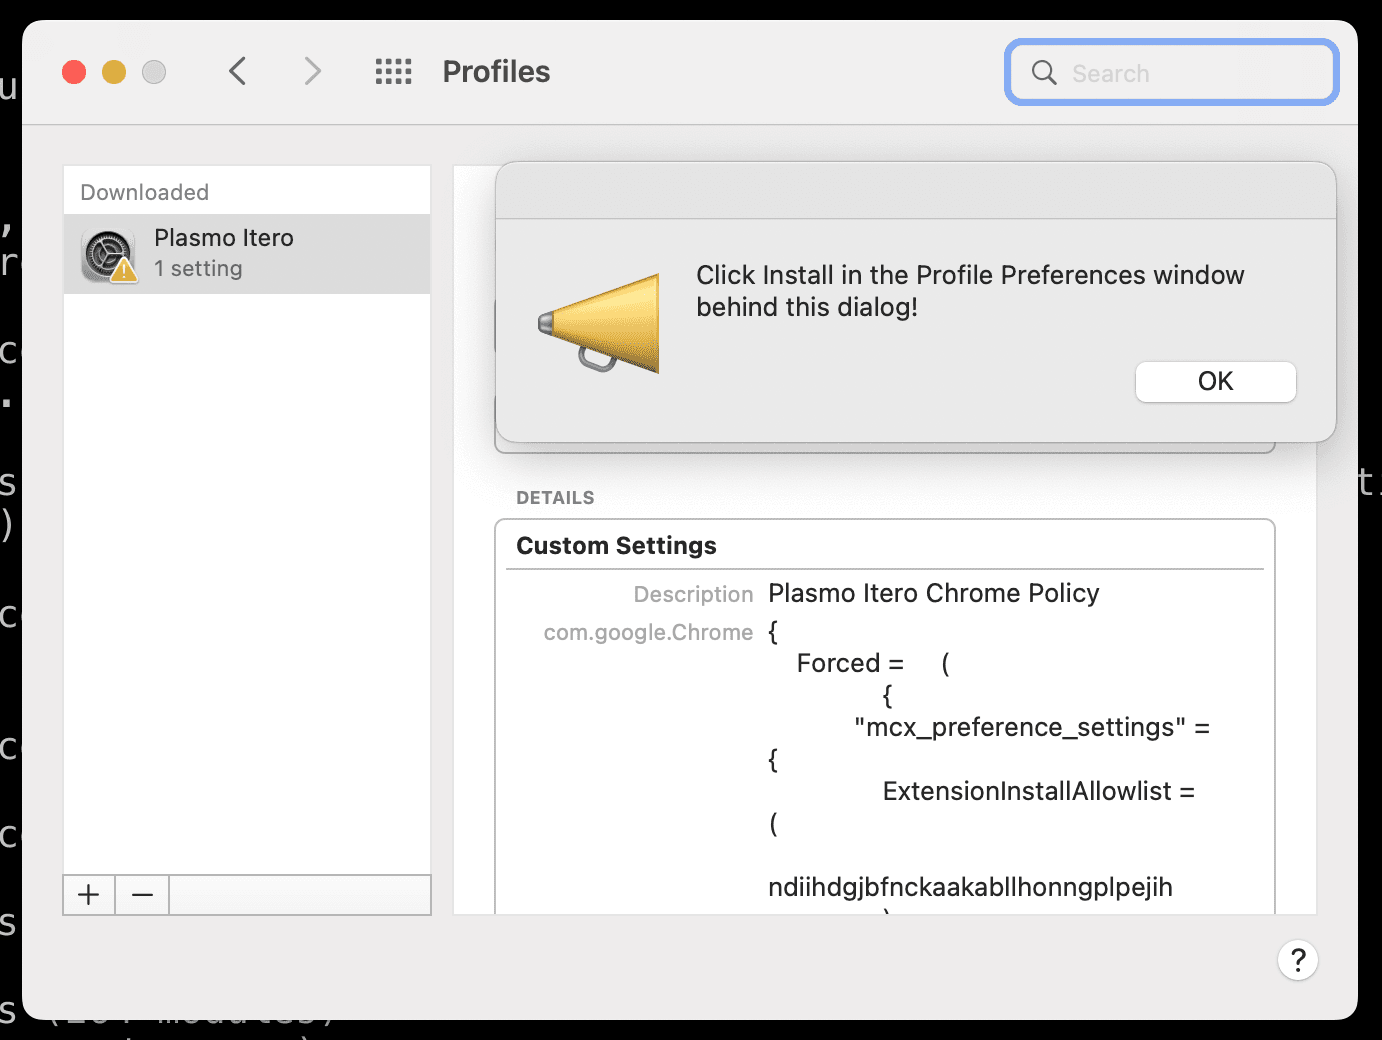Click the magnifying glass search icon
Screen dimensions: 1382x1040
coord(1044,72)
